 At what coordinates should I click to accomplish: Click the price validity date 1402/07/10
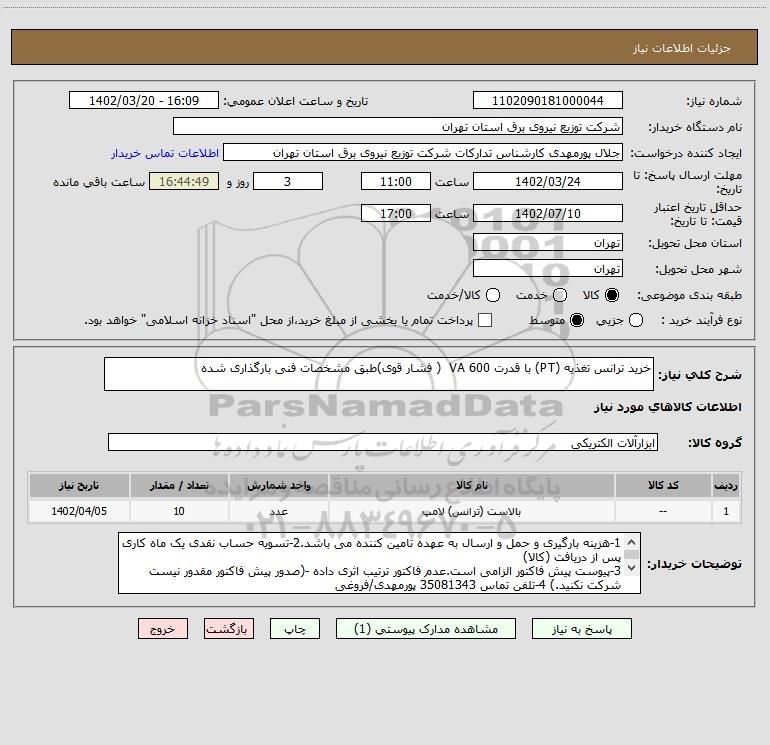[548, 213]
